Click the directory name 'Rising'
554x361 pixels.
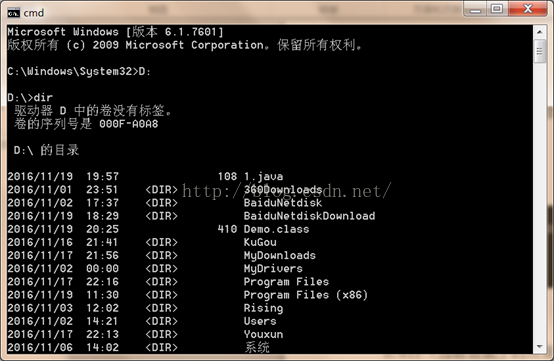264,308
